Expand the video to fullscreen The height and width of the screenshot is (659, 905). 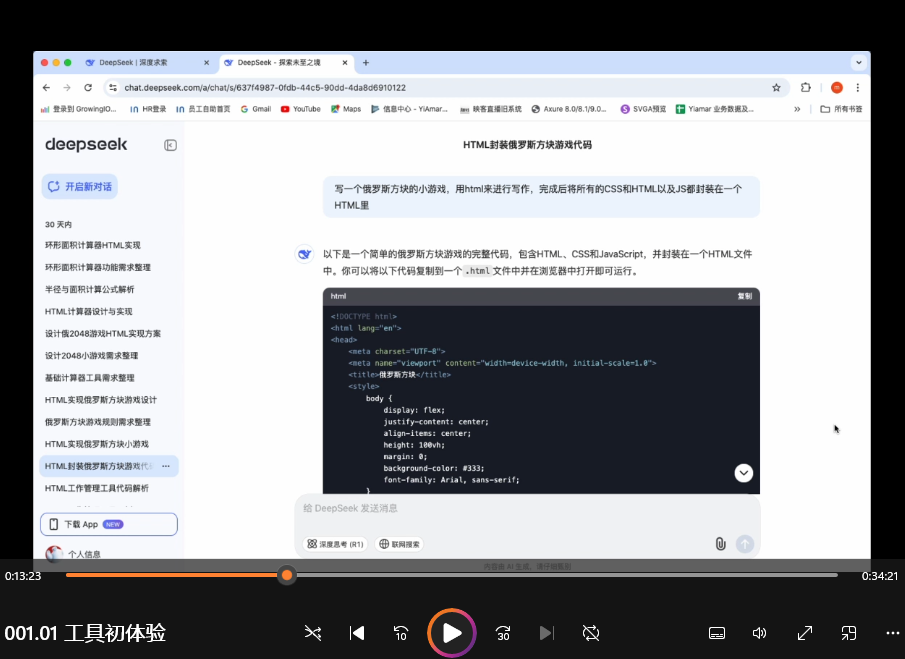coord(805,633)
